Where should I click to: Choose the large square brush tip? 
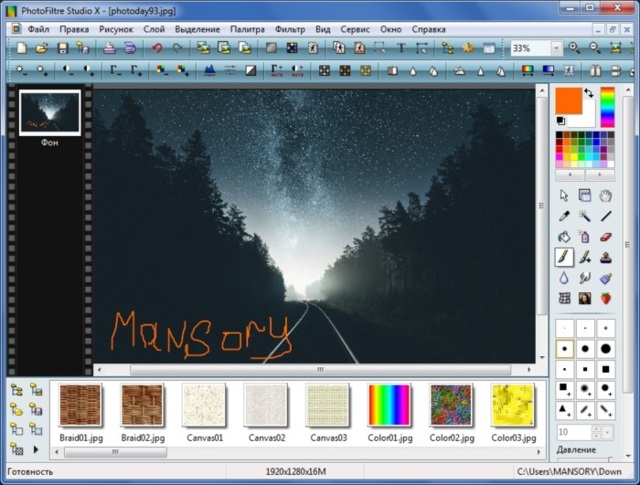(606, 369)
